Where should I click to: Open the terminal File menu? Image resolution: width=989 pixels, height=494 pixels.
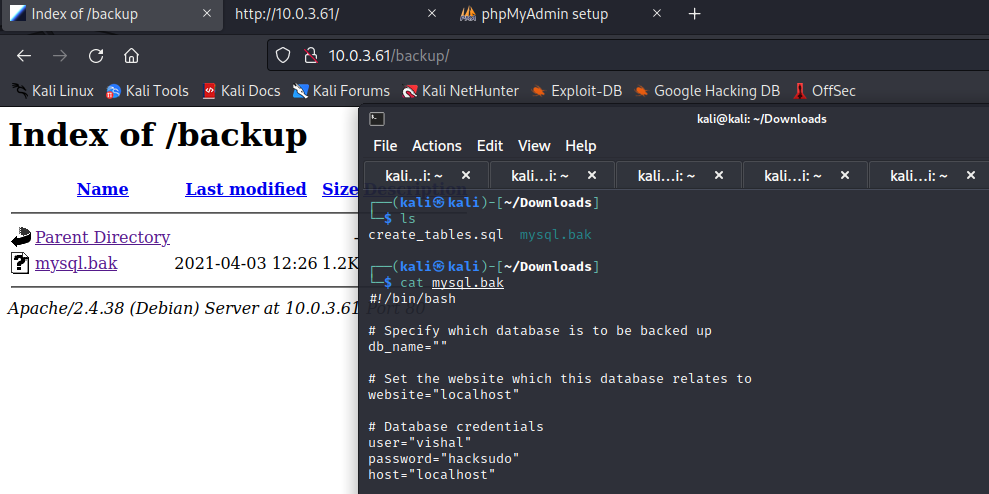(385, 146)
